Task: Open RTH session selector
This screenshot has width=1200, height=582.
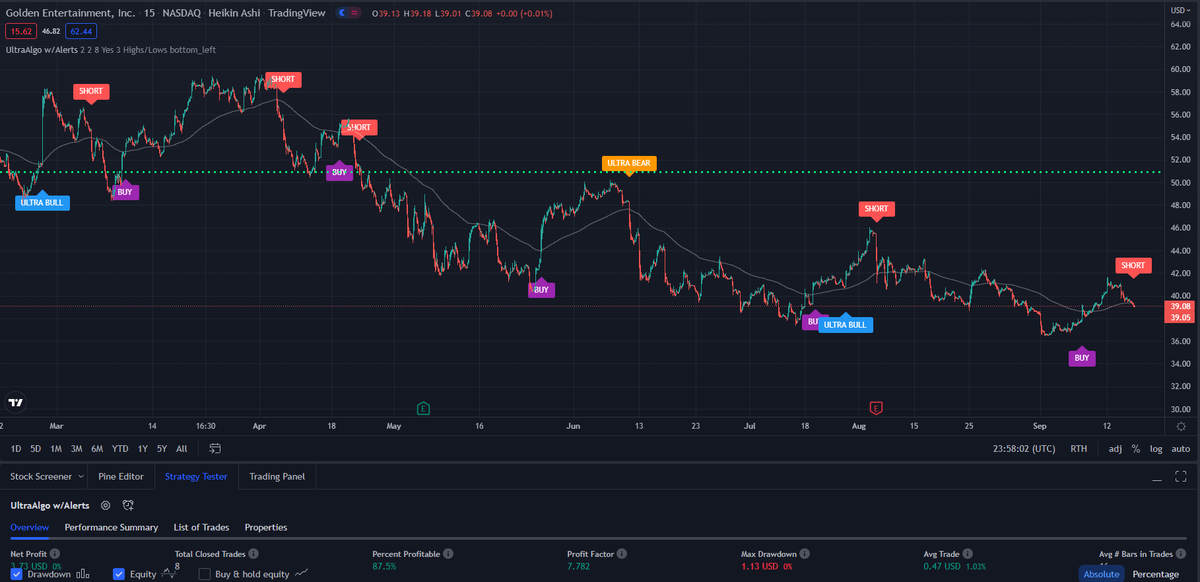Action: tap(1079, 449)
